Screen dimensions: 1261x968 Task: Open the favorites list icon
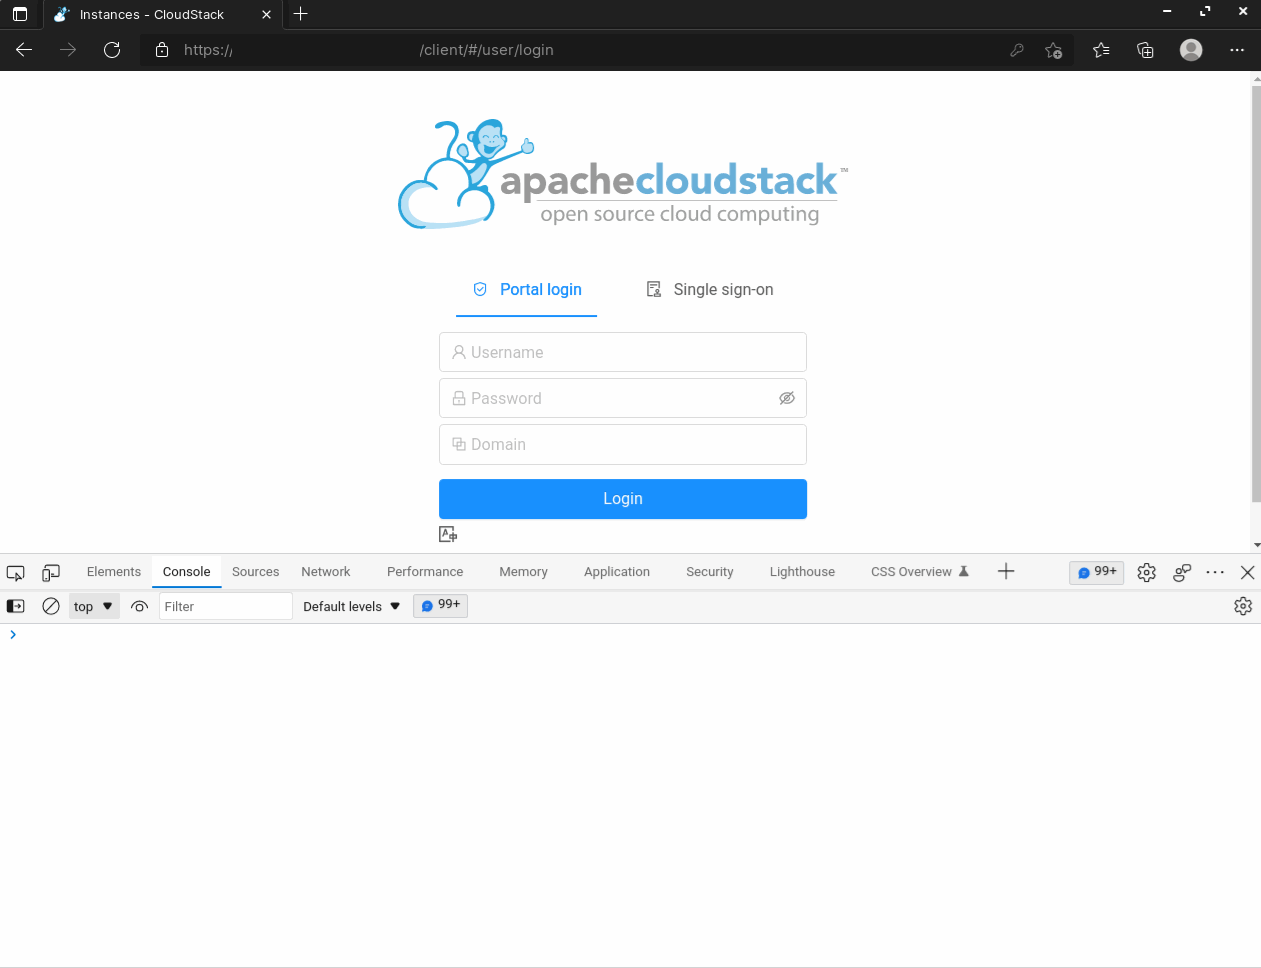pos(1101,50)
